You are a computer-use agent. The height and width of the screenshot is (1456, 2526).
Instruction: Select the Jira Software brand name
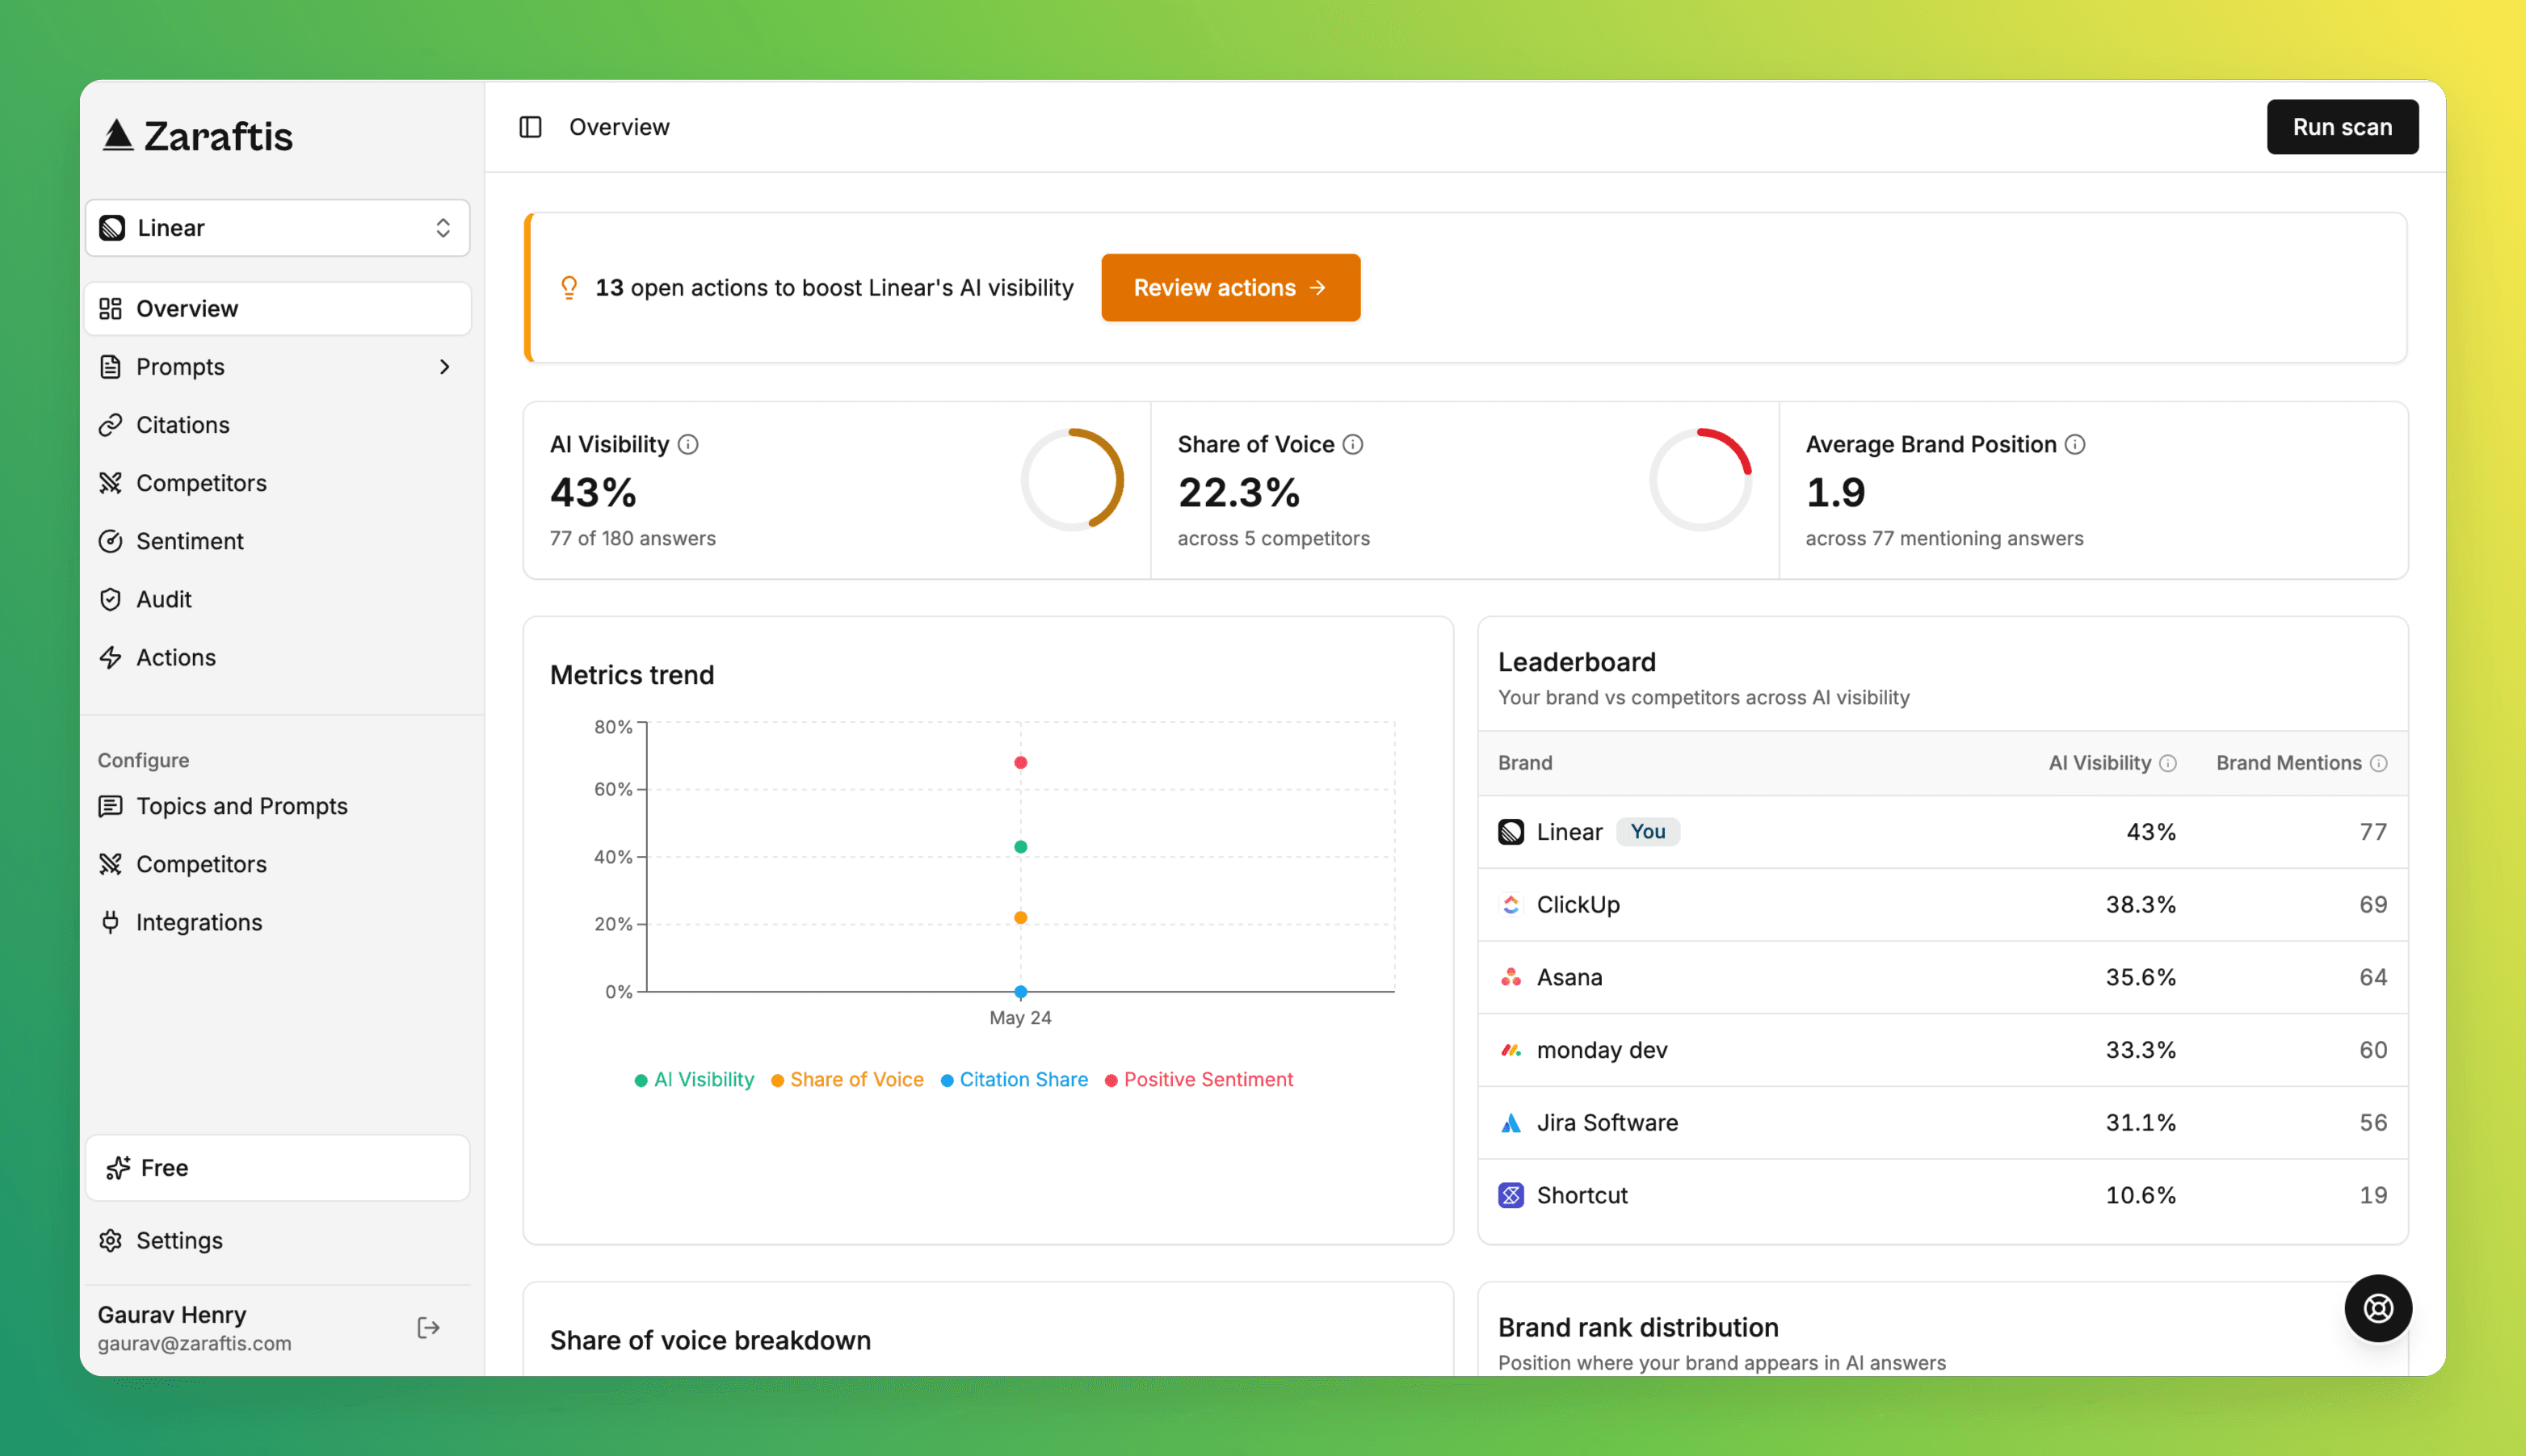pyautogui.click(x=1607, y=1123)
